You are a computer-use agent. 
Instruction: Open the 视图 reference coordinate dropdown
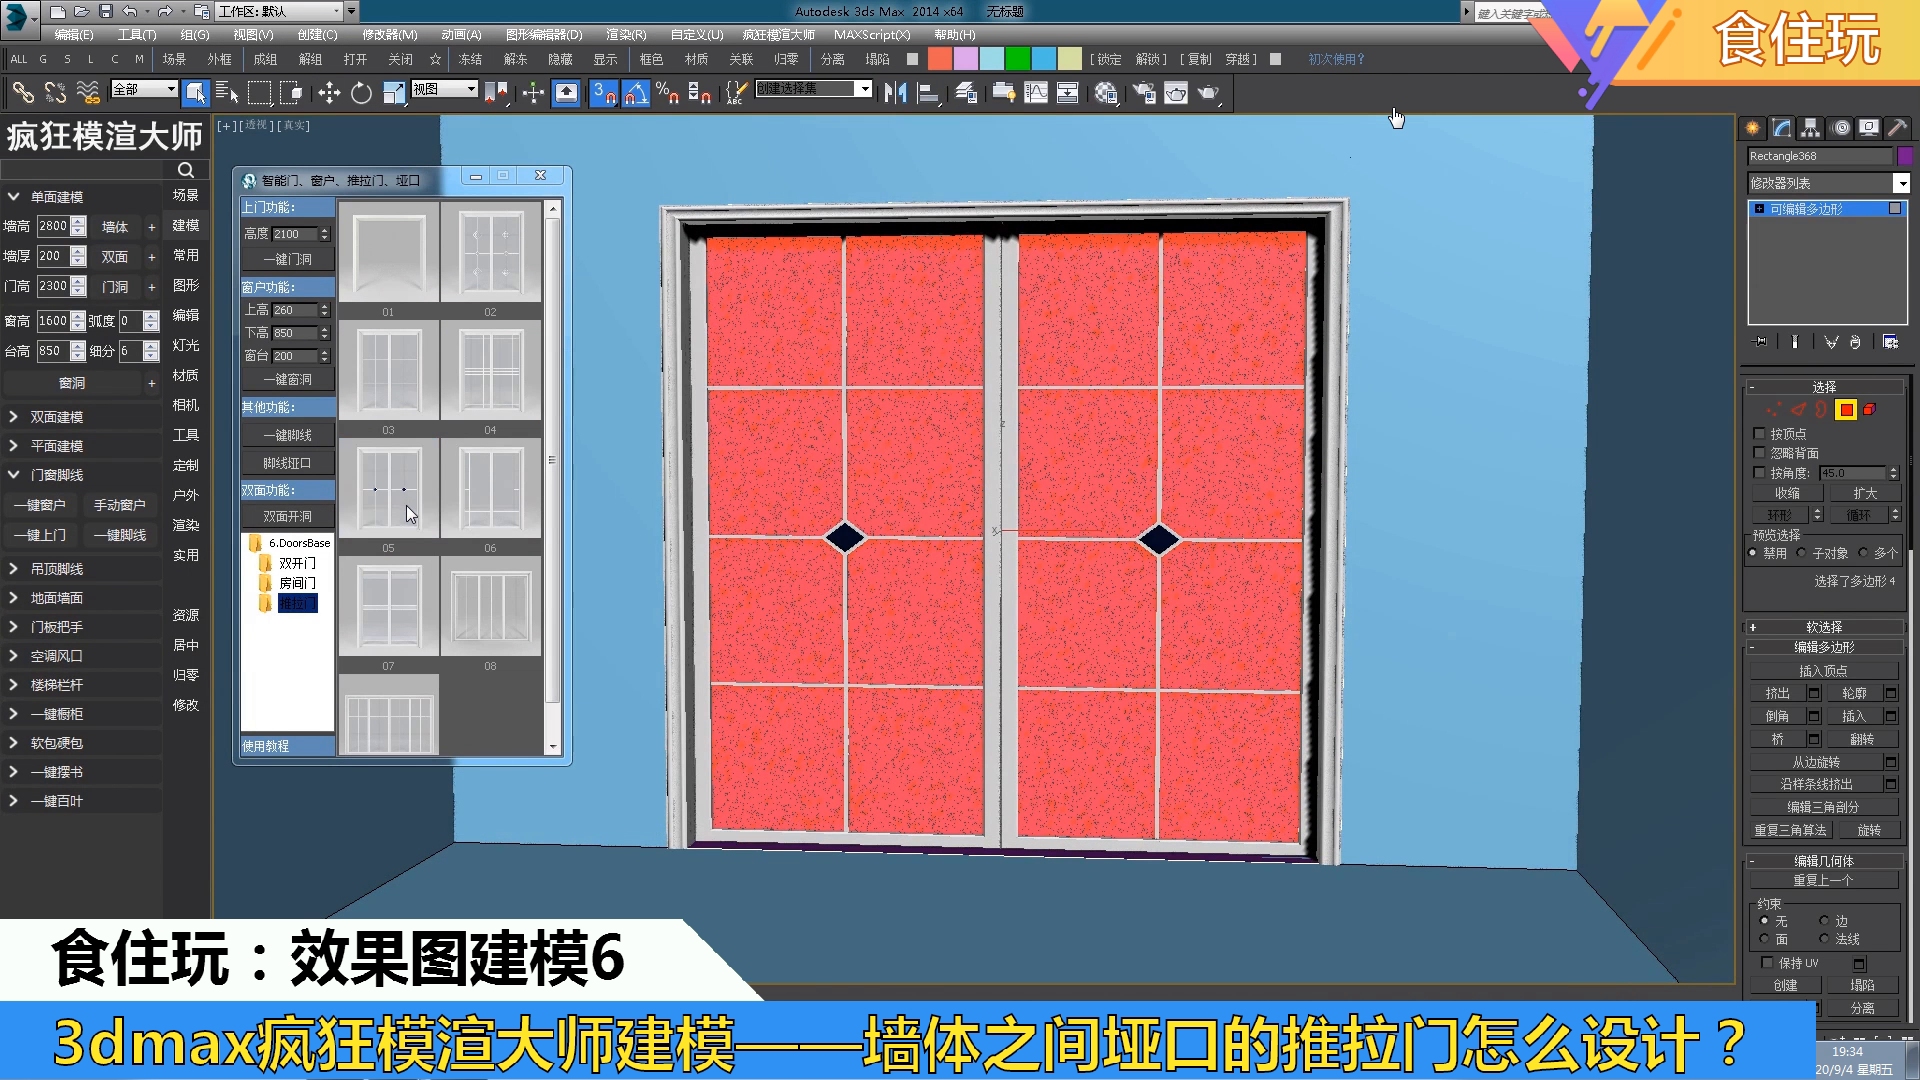point(472,89)
